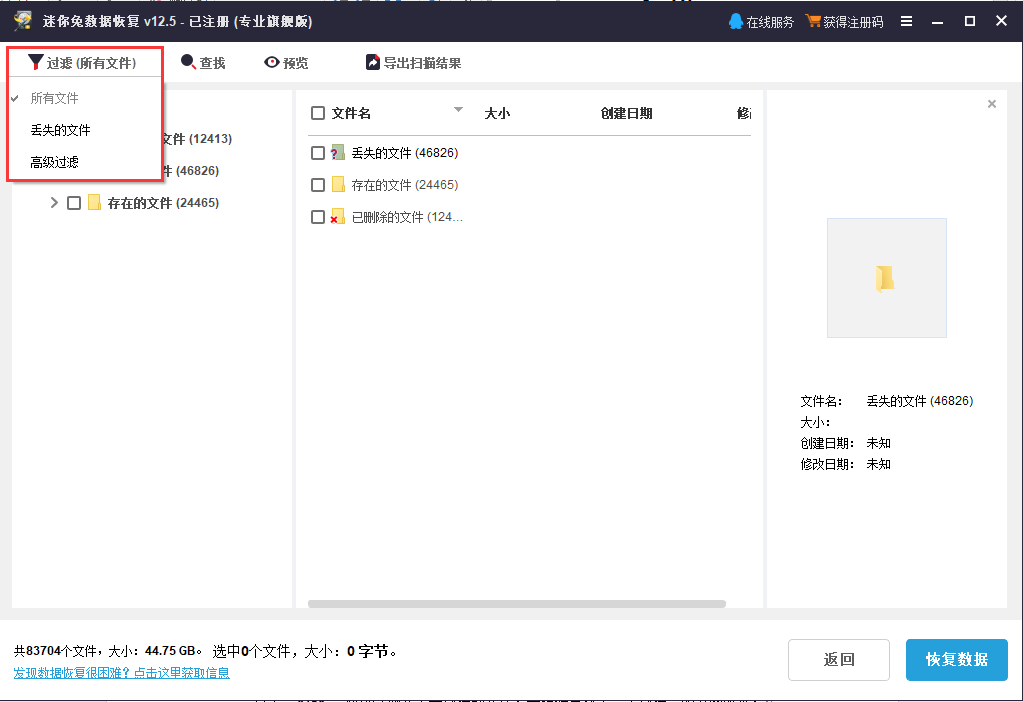Click 文件名 value in preview details
Viewport: 1023px width, 702px height.
(x=920, y=401)
